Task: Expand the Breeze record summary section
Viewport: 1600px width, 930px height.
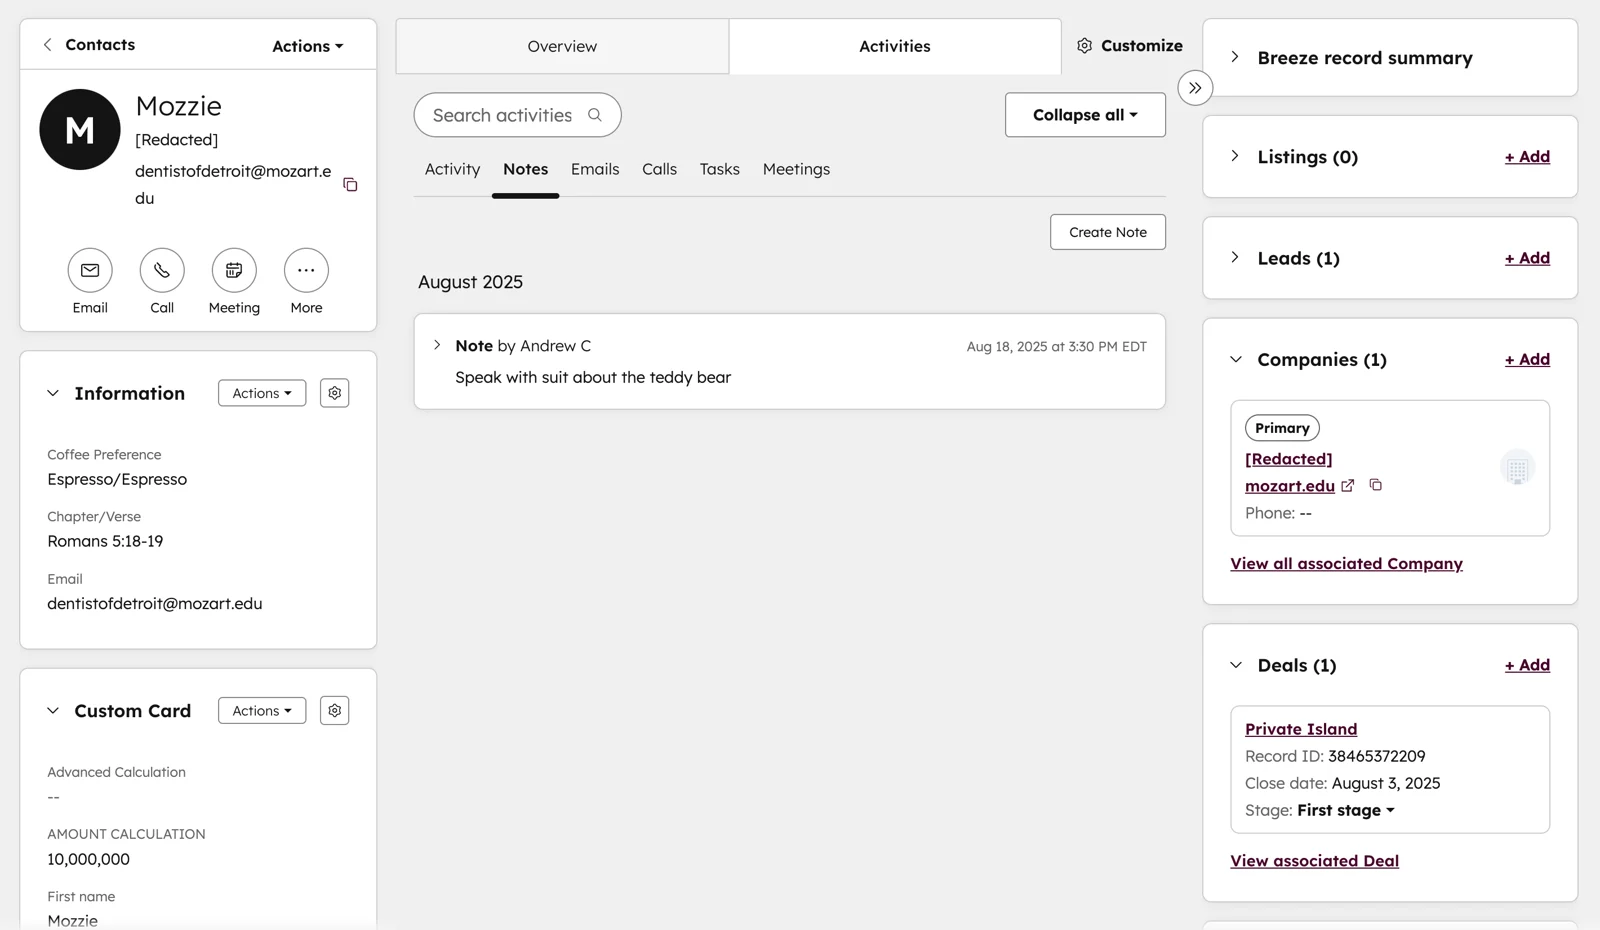Action: point(1236,57)
